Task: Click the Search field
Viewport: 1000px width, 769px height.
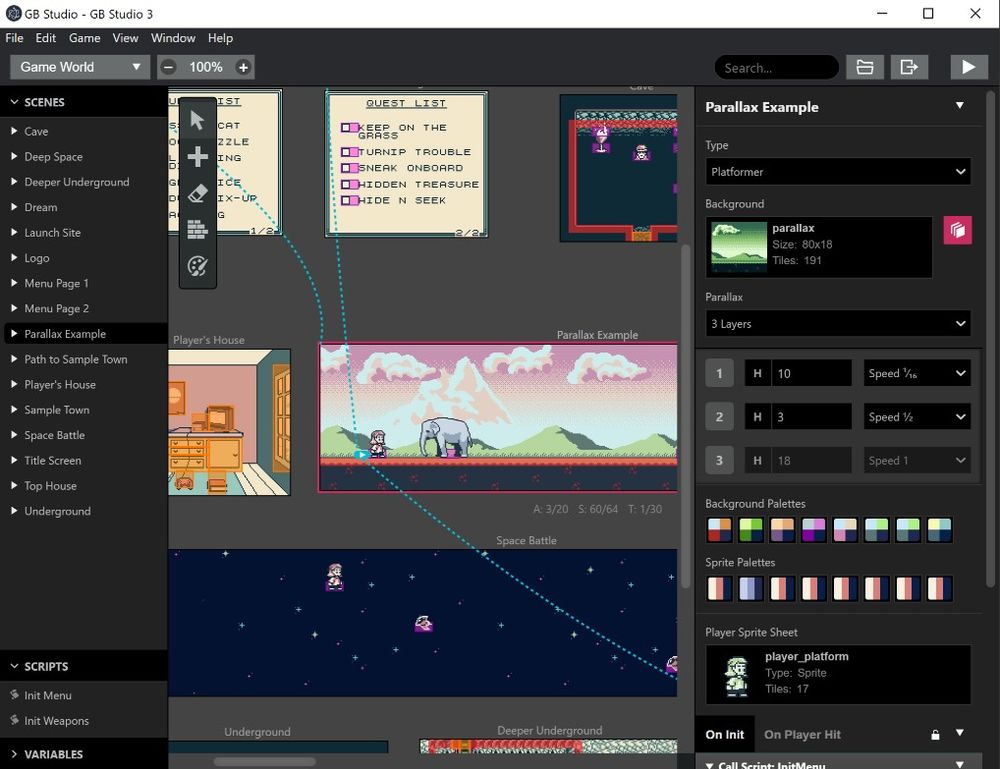Action: point(777,67)
